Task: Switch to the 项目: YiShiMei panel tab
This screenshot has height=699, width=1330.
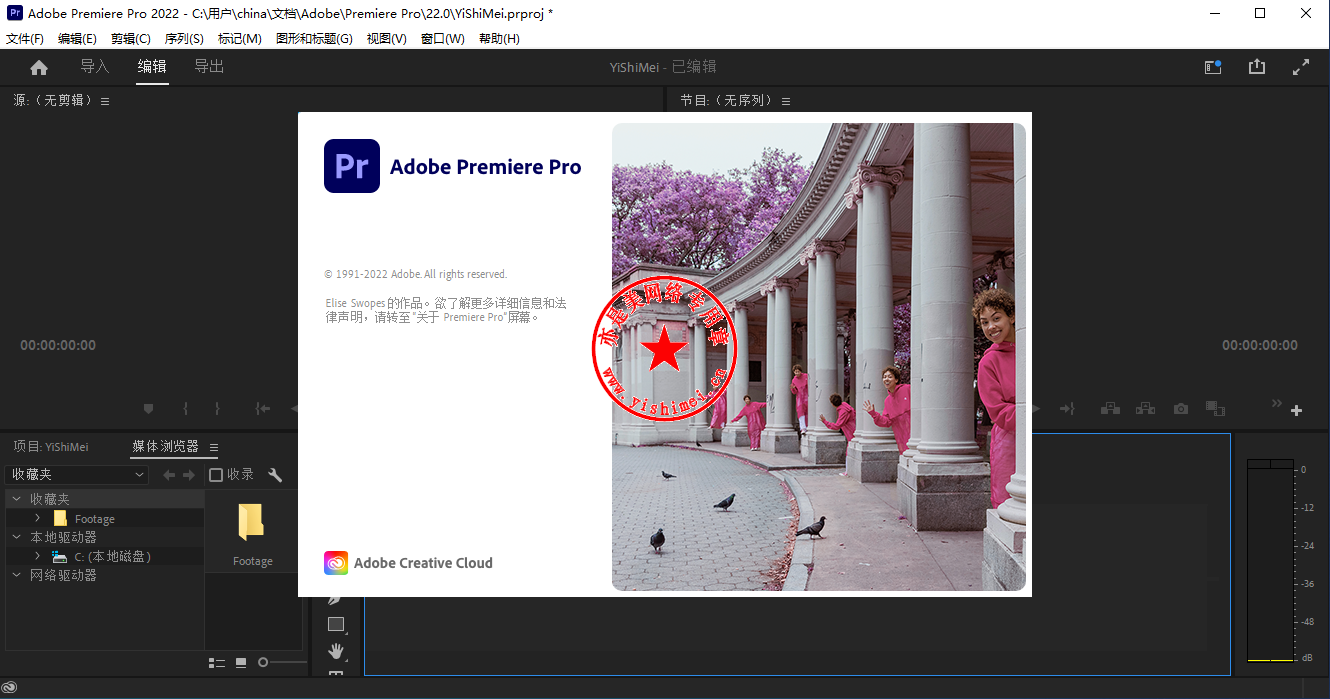Action: tap(51, 447)
